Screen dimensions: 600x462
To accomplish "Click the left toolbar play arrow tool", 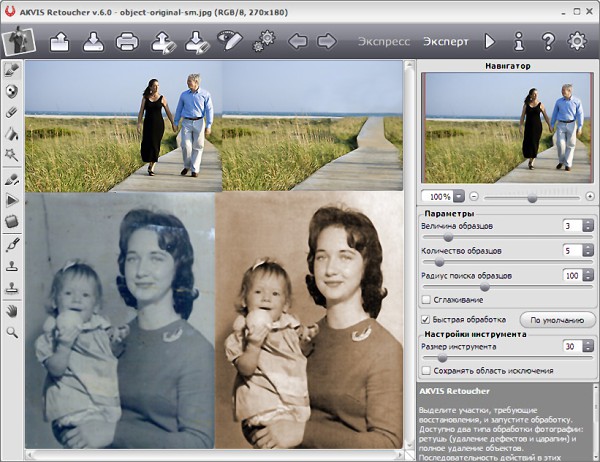I will [x=12, y=200].
